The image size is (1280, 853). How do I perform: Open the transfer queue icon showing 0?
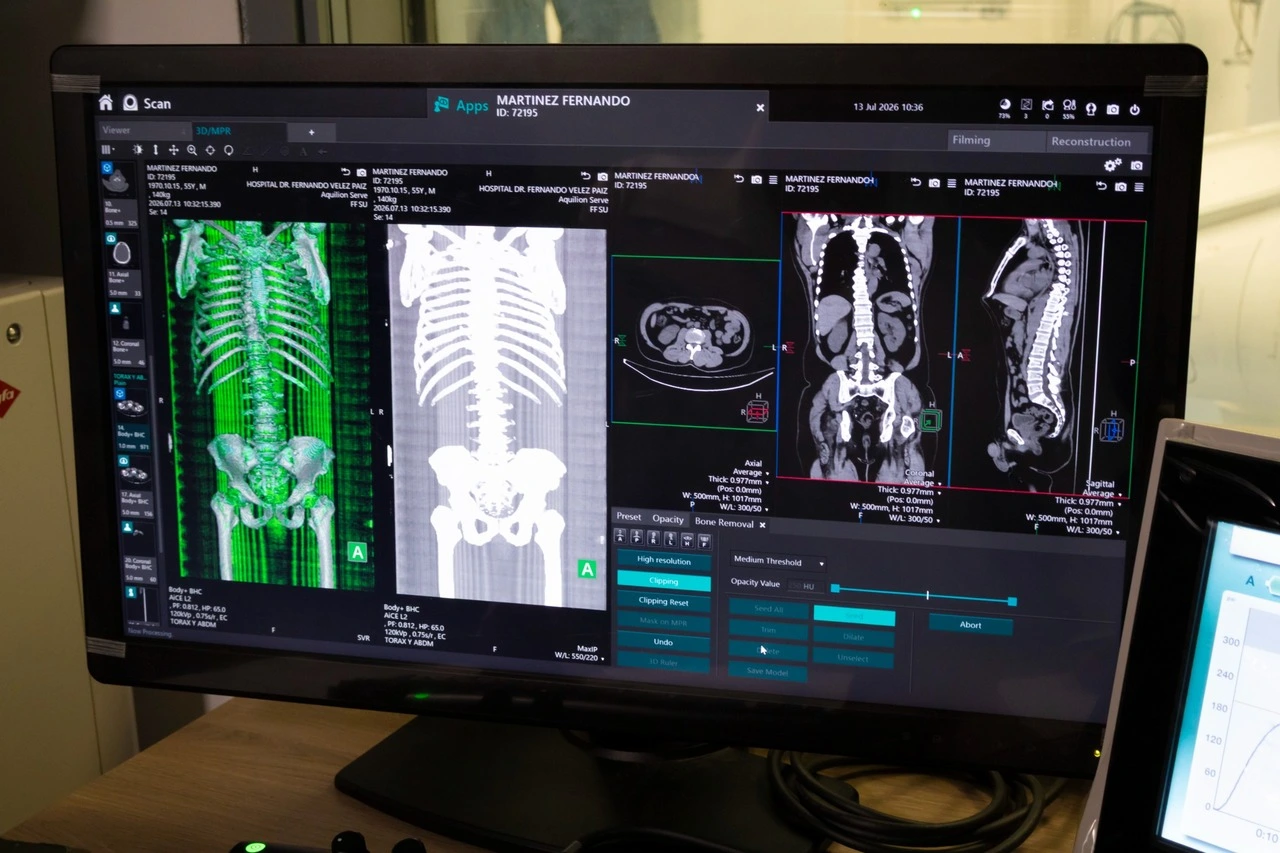pos(1047,108)
